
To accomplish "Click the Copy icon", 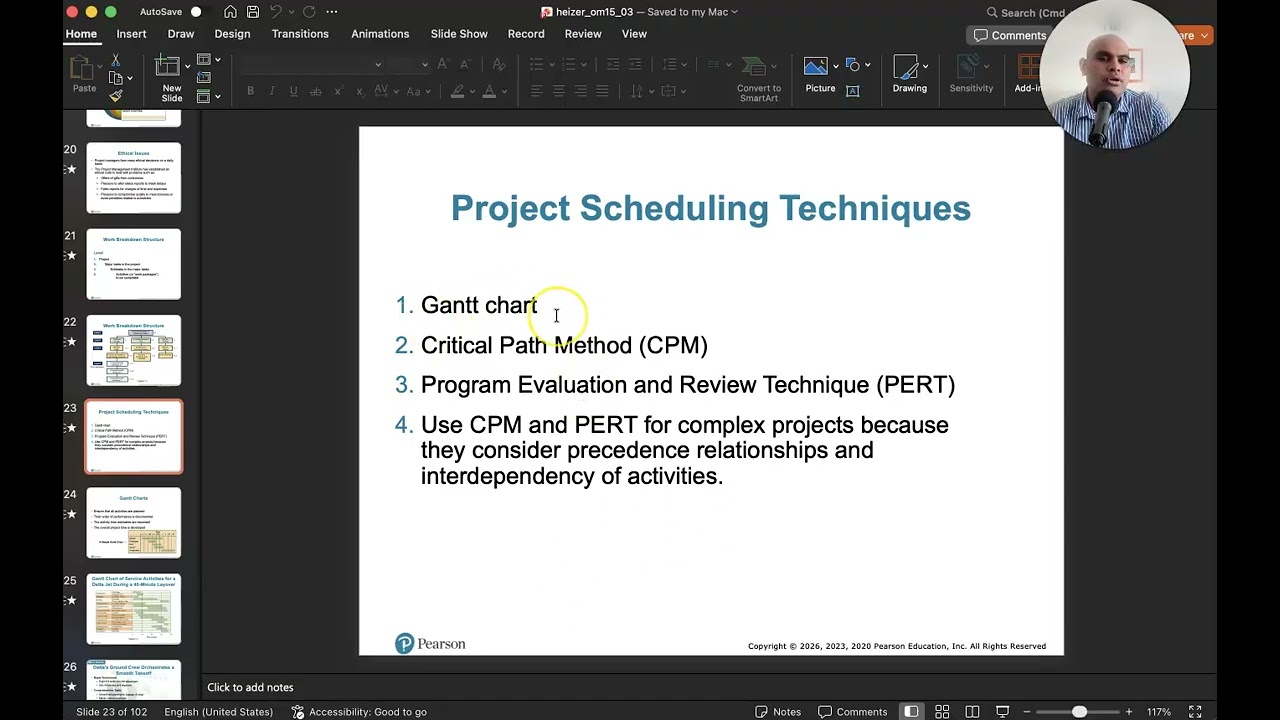I will tap(116, 78).
